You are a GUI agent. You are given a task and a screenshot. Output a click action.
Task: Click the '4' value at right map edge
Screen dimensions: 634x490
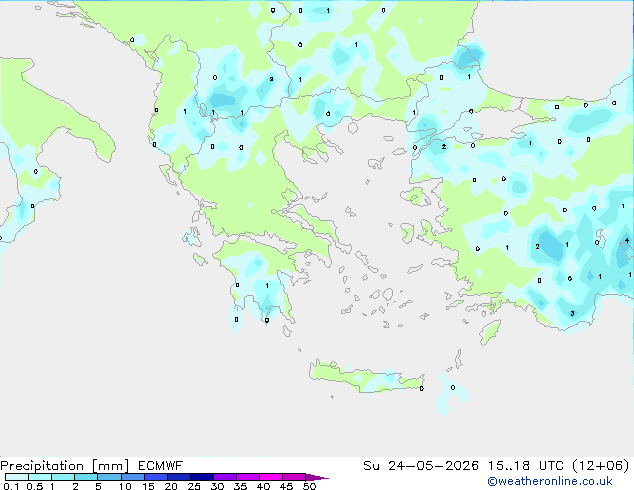click(x=627, y=241)
